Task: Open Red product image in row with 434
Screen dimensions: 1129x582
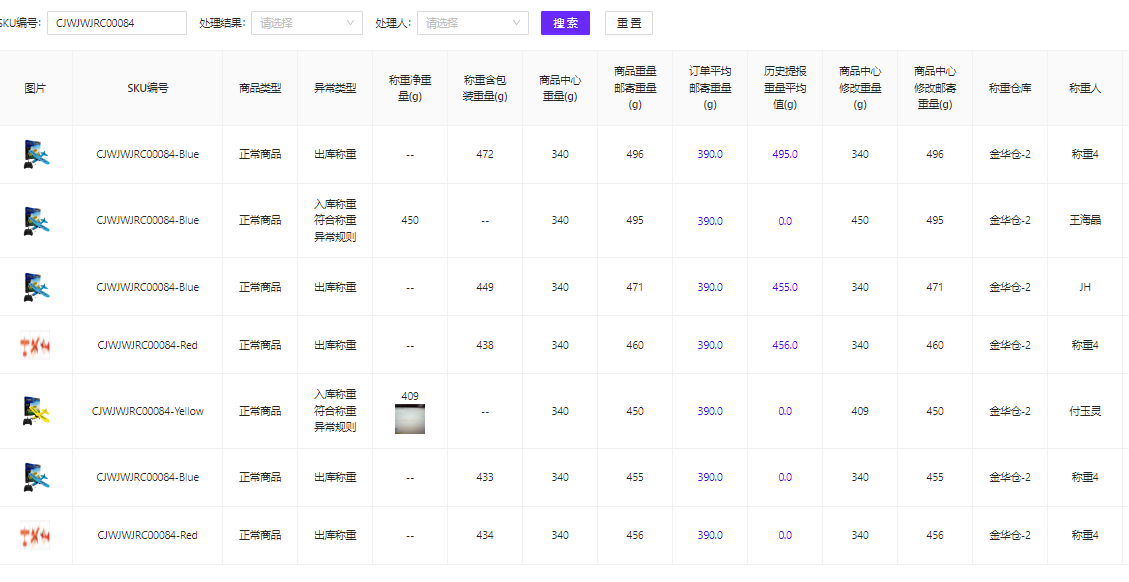Action: point(35,535)
